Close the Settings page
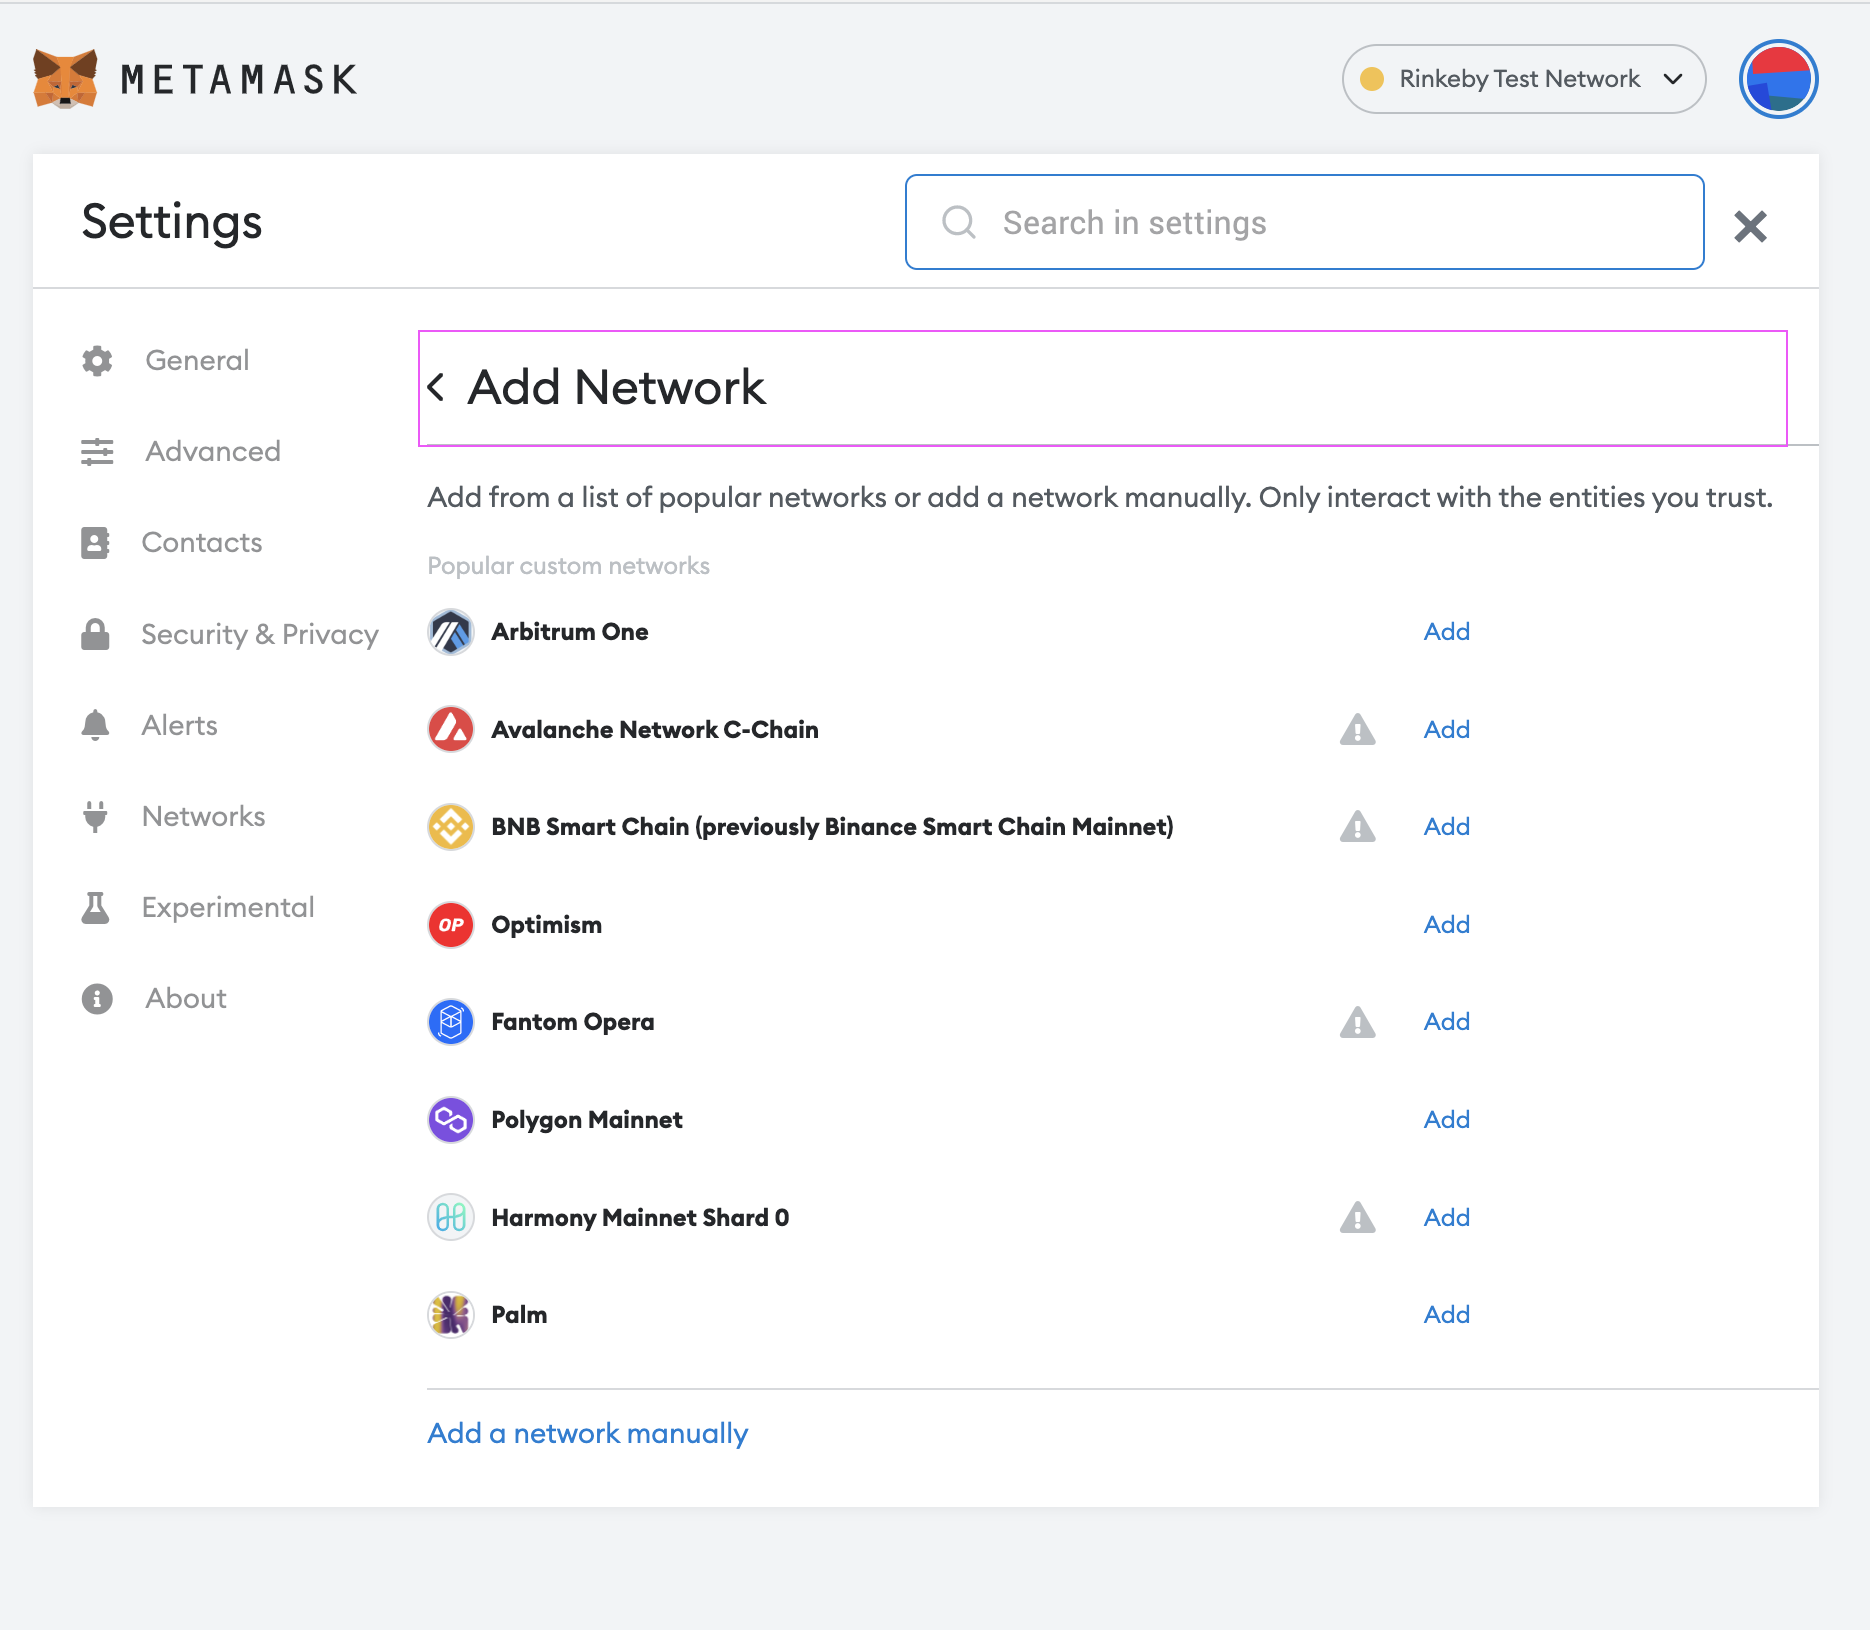The height and width of the screenshot is (1630, 1870). [x=1750, y=226]
